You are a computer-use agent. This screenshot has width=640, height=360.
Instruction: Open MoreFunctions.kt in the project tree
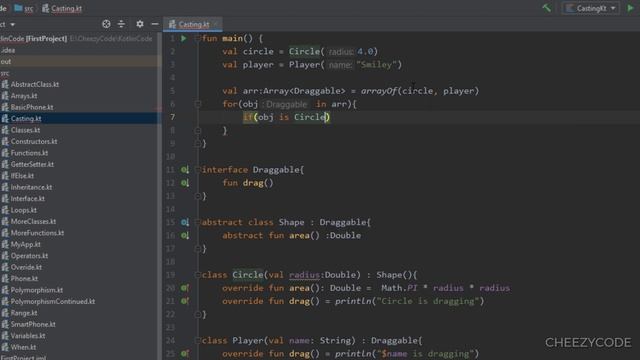pos(37,233)
